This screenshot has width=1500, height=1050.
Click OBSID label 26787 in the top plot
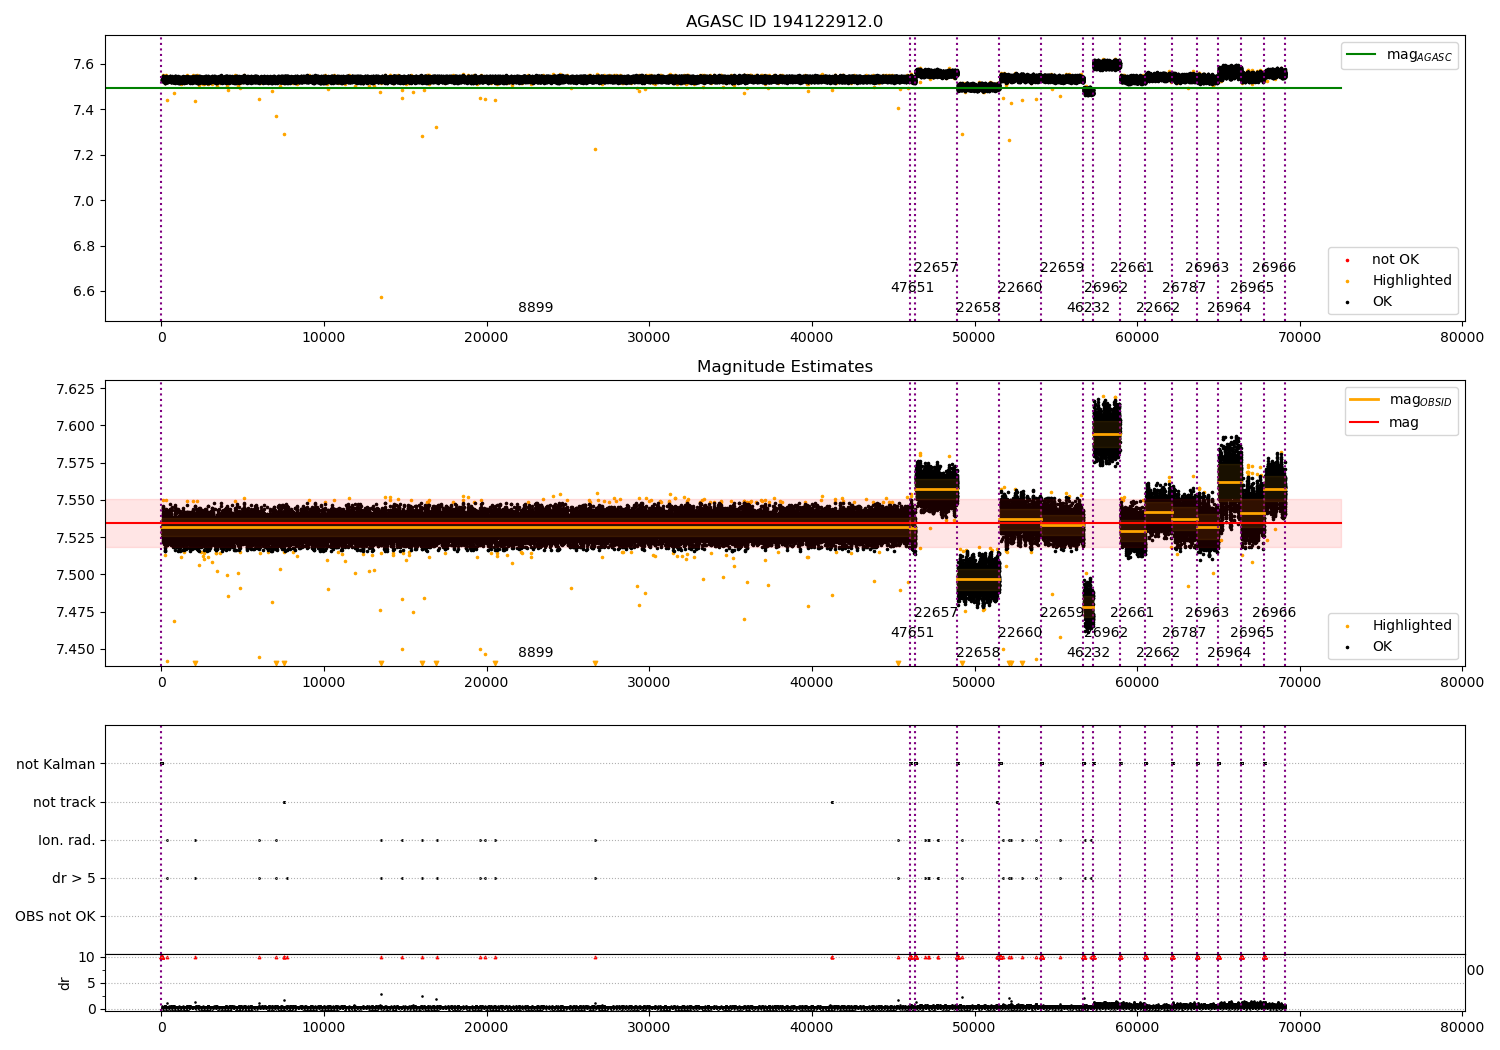(1184, 287)
